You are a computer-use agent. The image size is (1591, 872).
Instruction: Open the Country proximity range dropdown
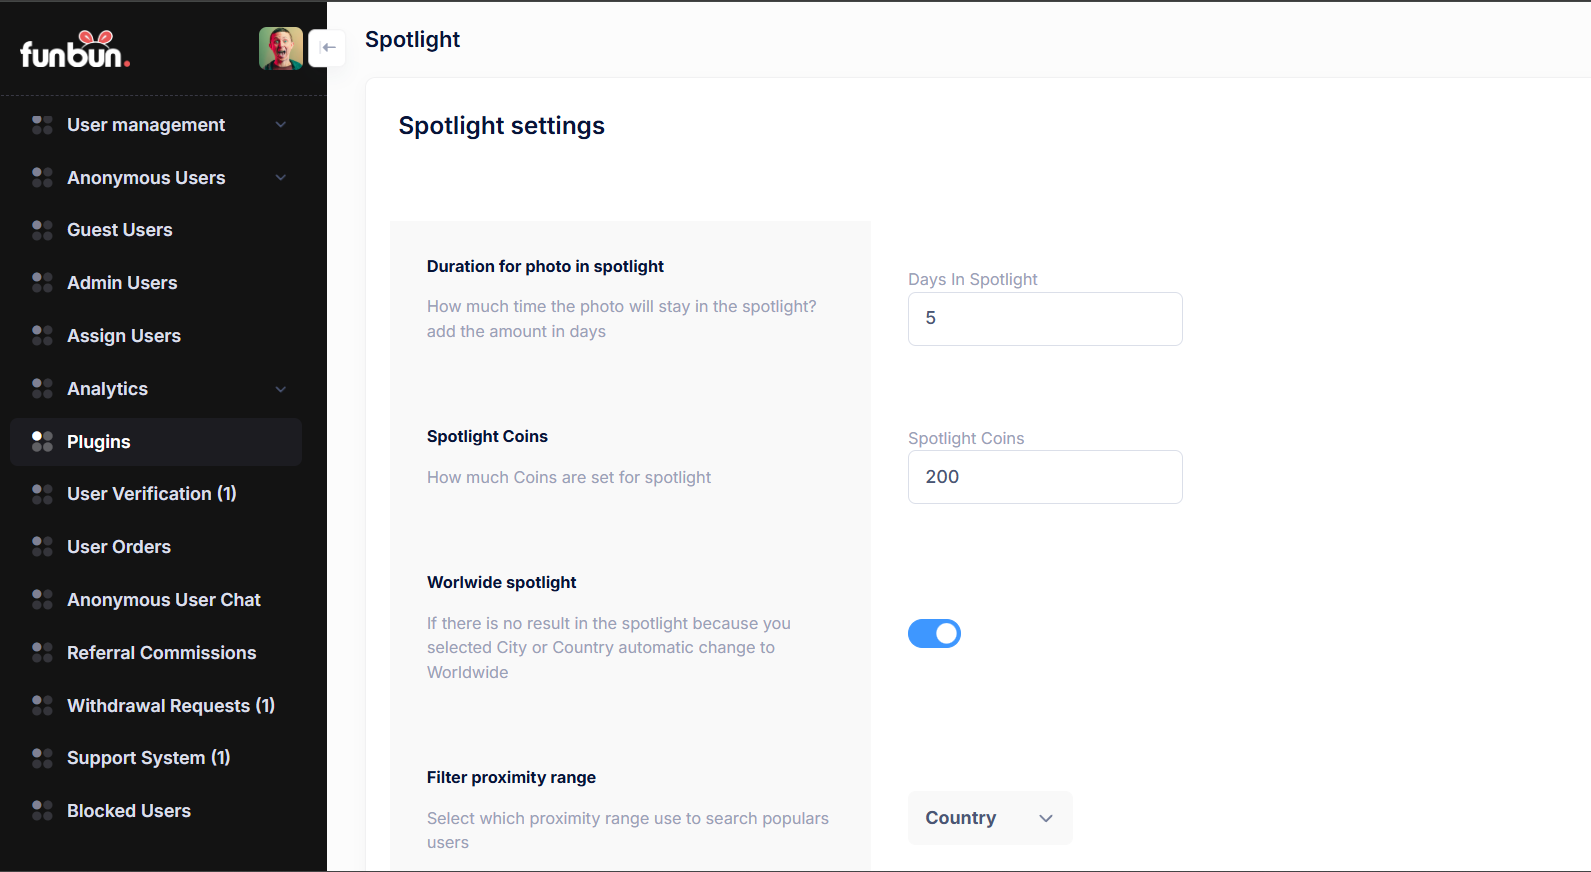pyautogui.click(x=989, y=818)
